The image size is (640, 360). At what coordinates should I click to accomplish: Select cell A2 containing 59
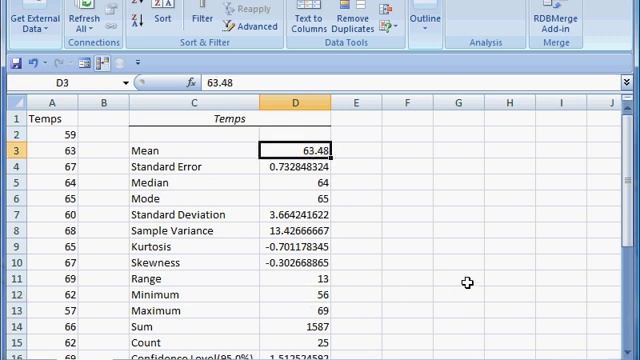pos(52,135)
